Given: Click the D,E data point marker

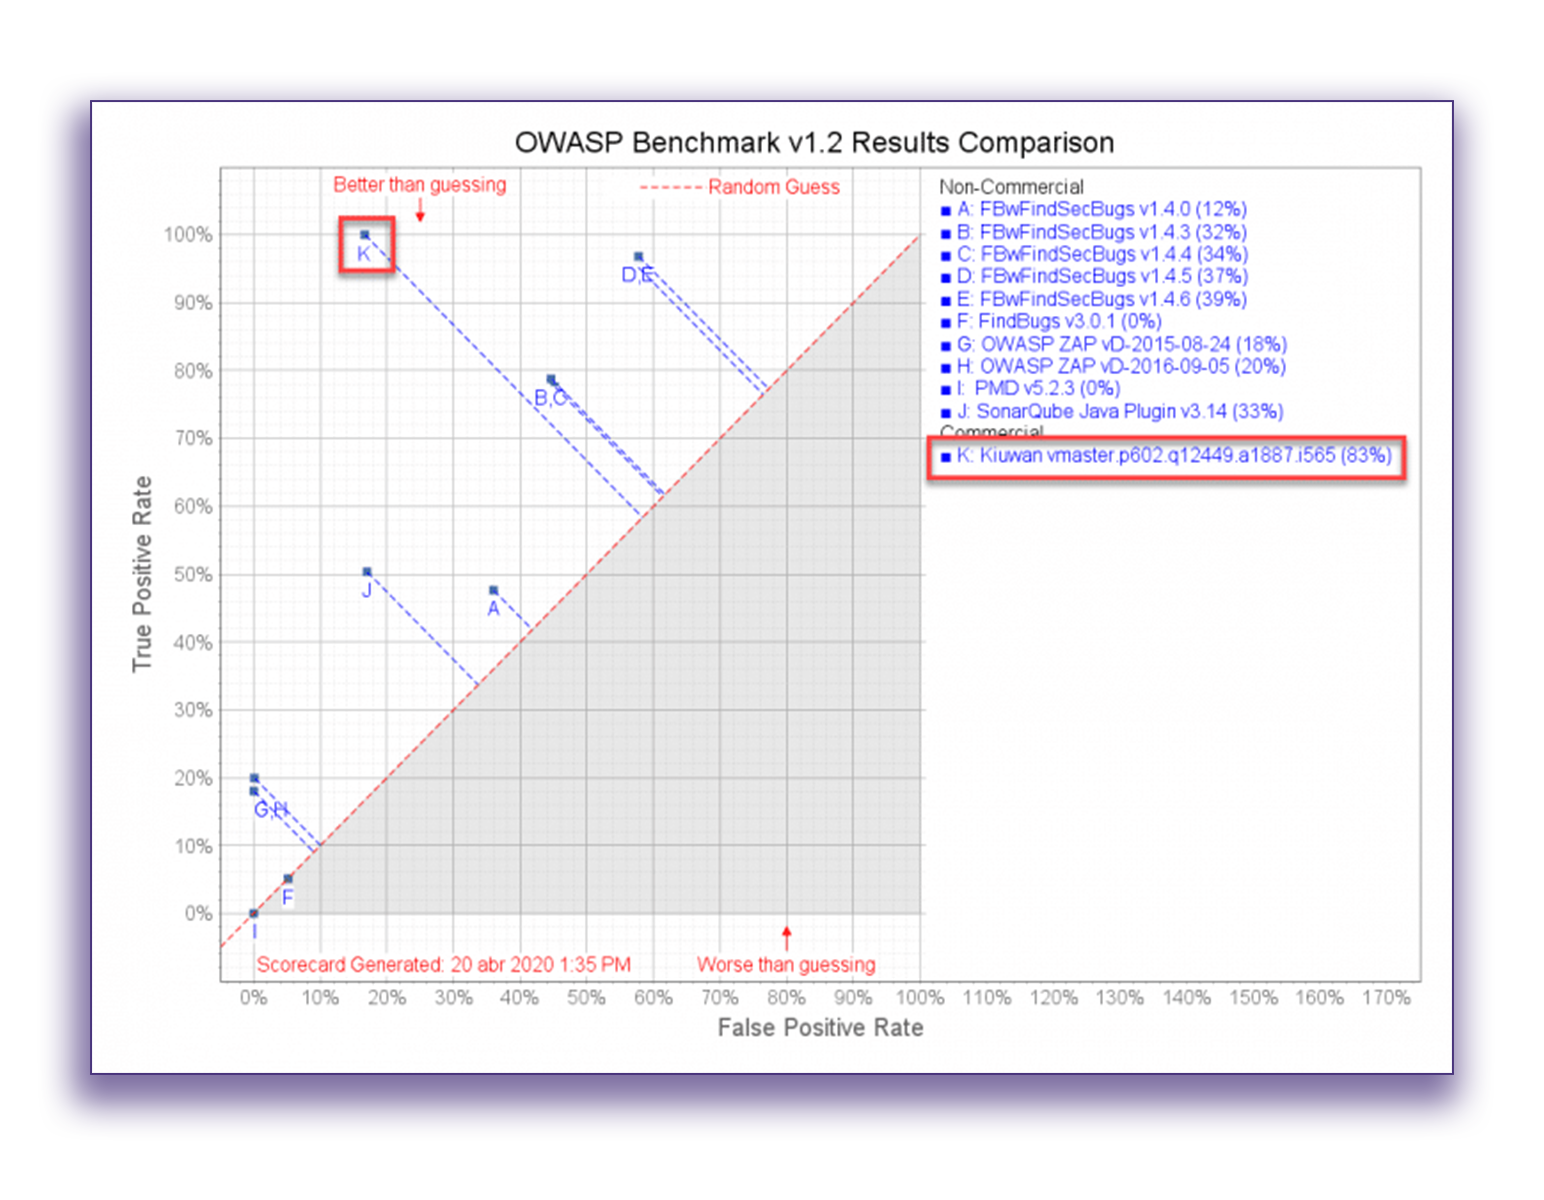Looking at the screenshot, I should (x=638, y=257).
